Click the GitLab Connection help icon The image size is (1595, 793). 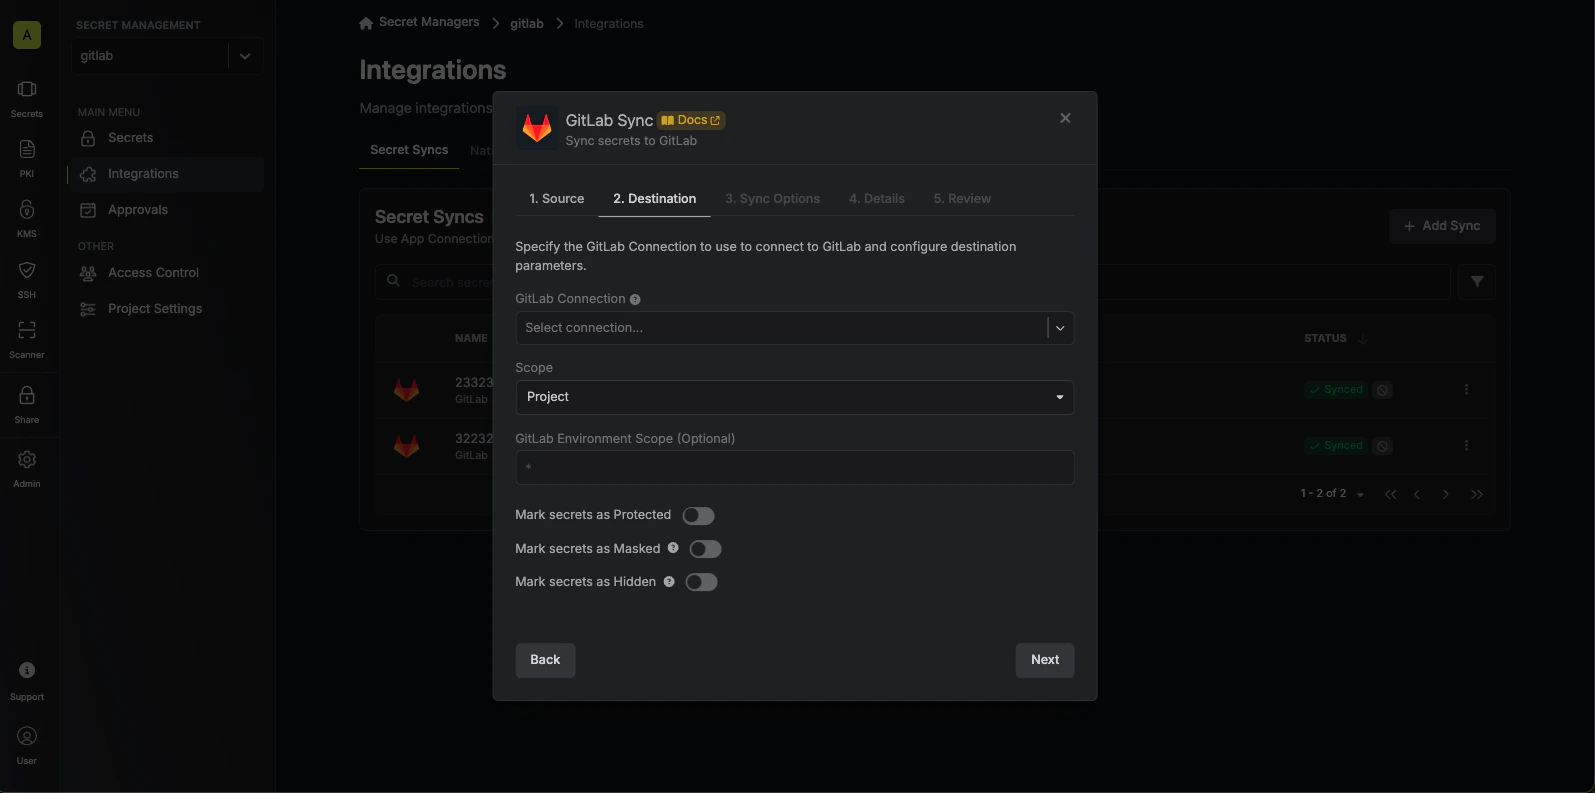(x=635, y=299)
